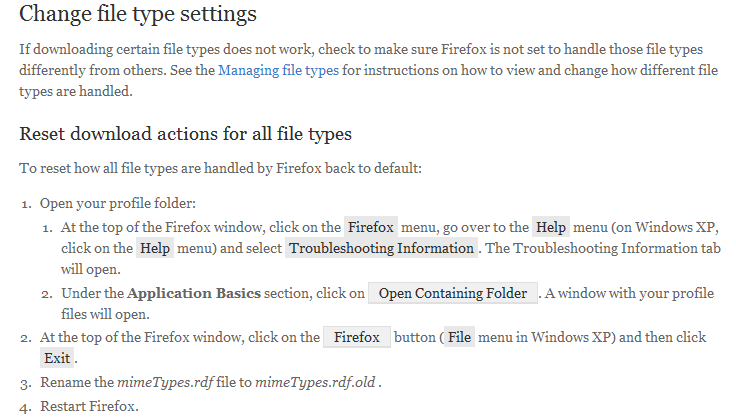Click the Firefox menu label in step one
The image size is (736, 420).
point(371,227)
